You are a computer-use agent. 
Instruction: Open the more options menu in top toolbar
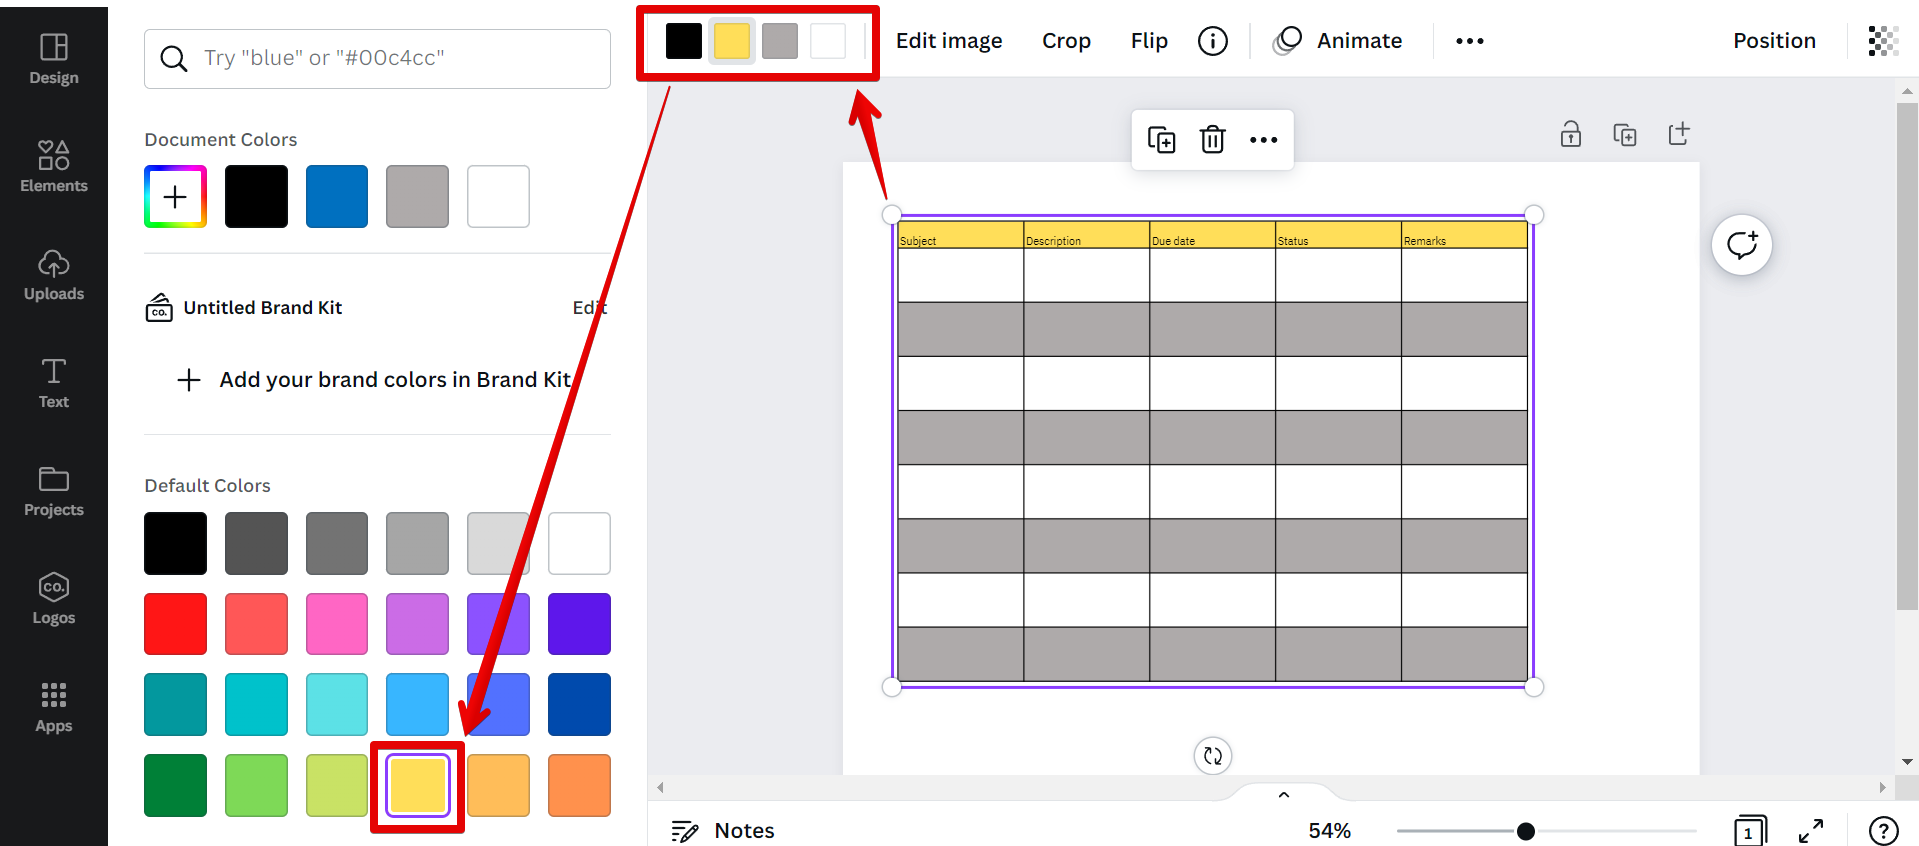coord(1469,41)
